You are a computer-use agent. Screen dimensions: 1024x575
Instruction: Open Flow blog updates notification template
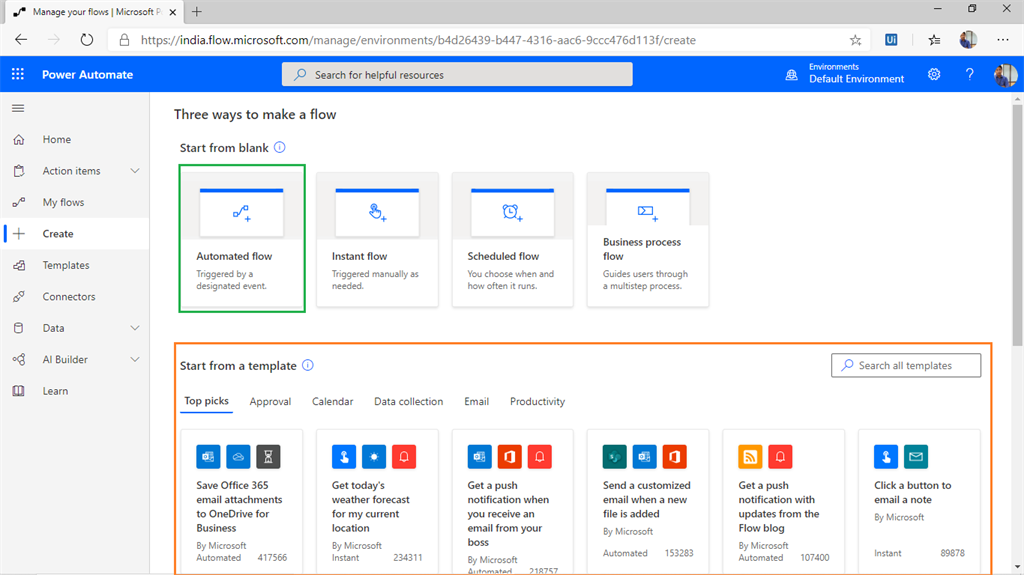[x=783, y=501]
